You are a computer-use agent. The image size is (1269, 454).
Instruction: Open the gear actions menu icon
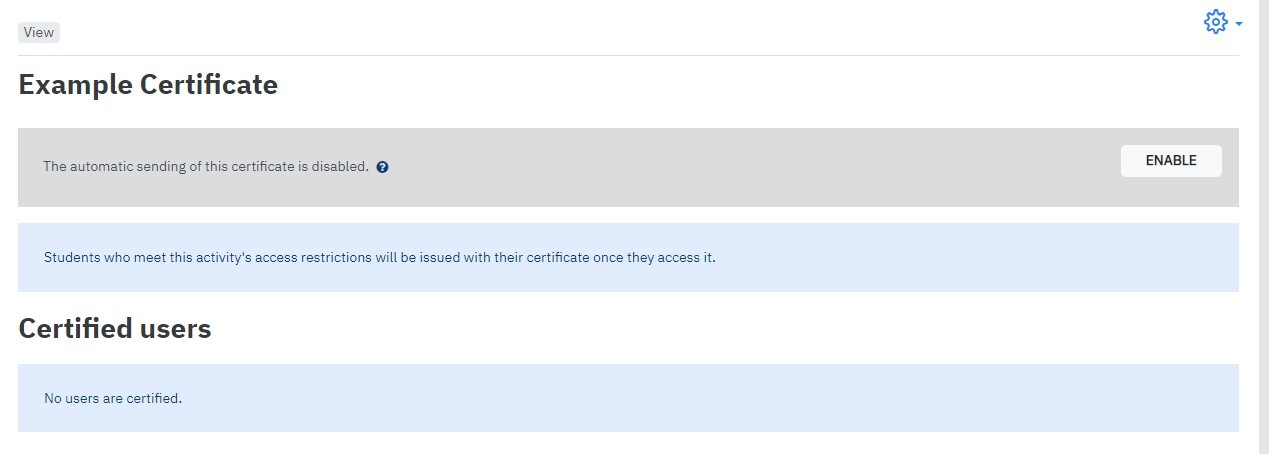coord(1215,22)
